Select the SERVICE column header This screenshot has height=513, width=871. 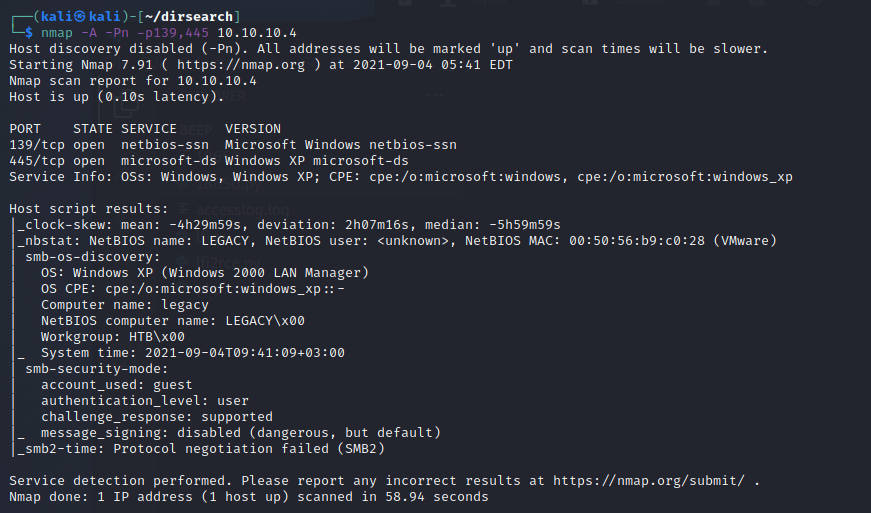[149, 129]
